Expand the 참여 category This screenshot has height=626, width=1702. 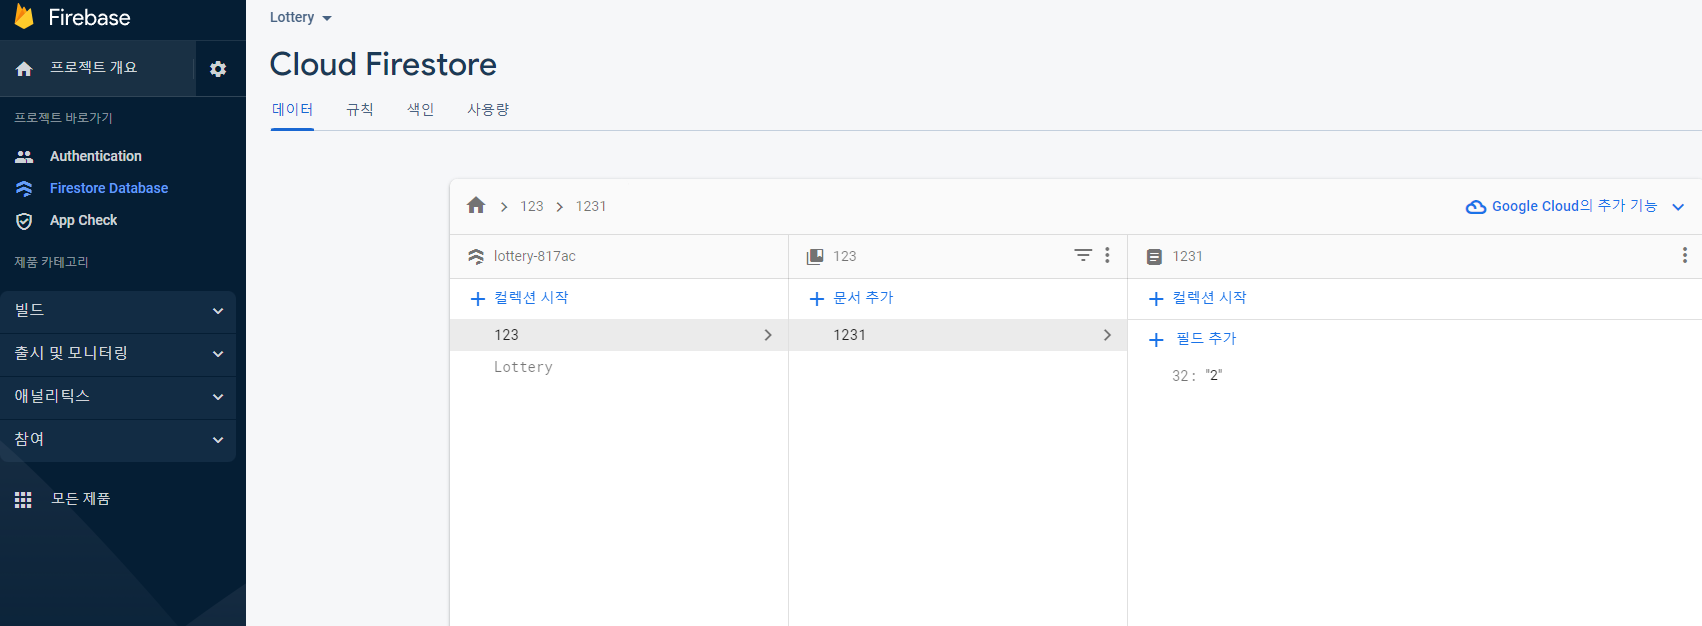(x=118, y=440)
